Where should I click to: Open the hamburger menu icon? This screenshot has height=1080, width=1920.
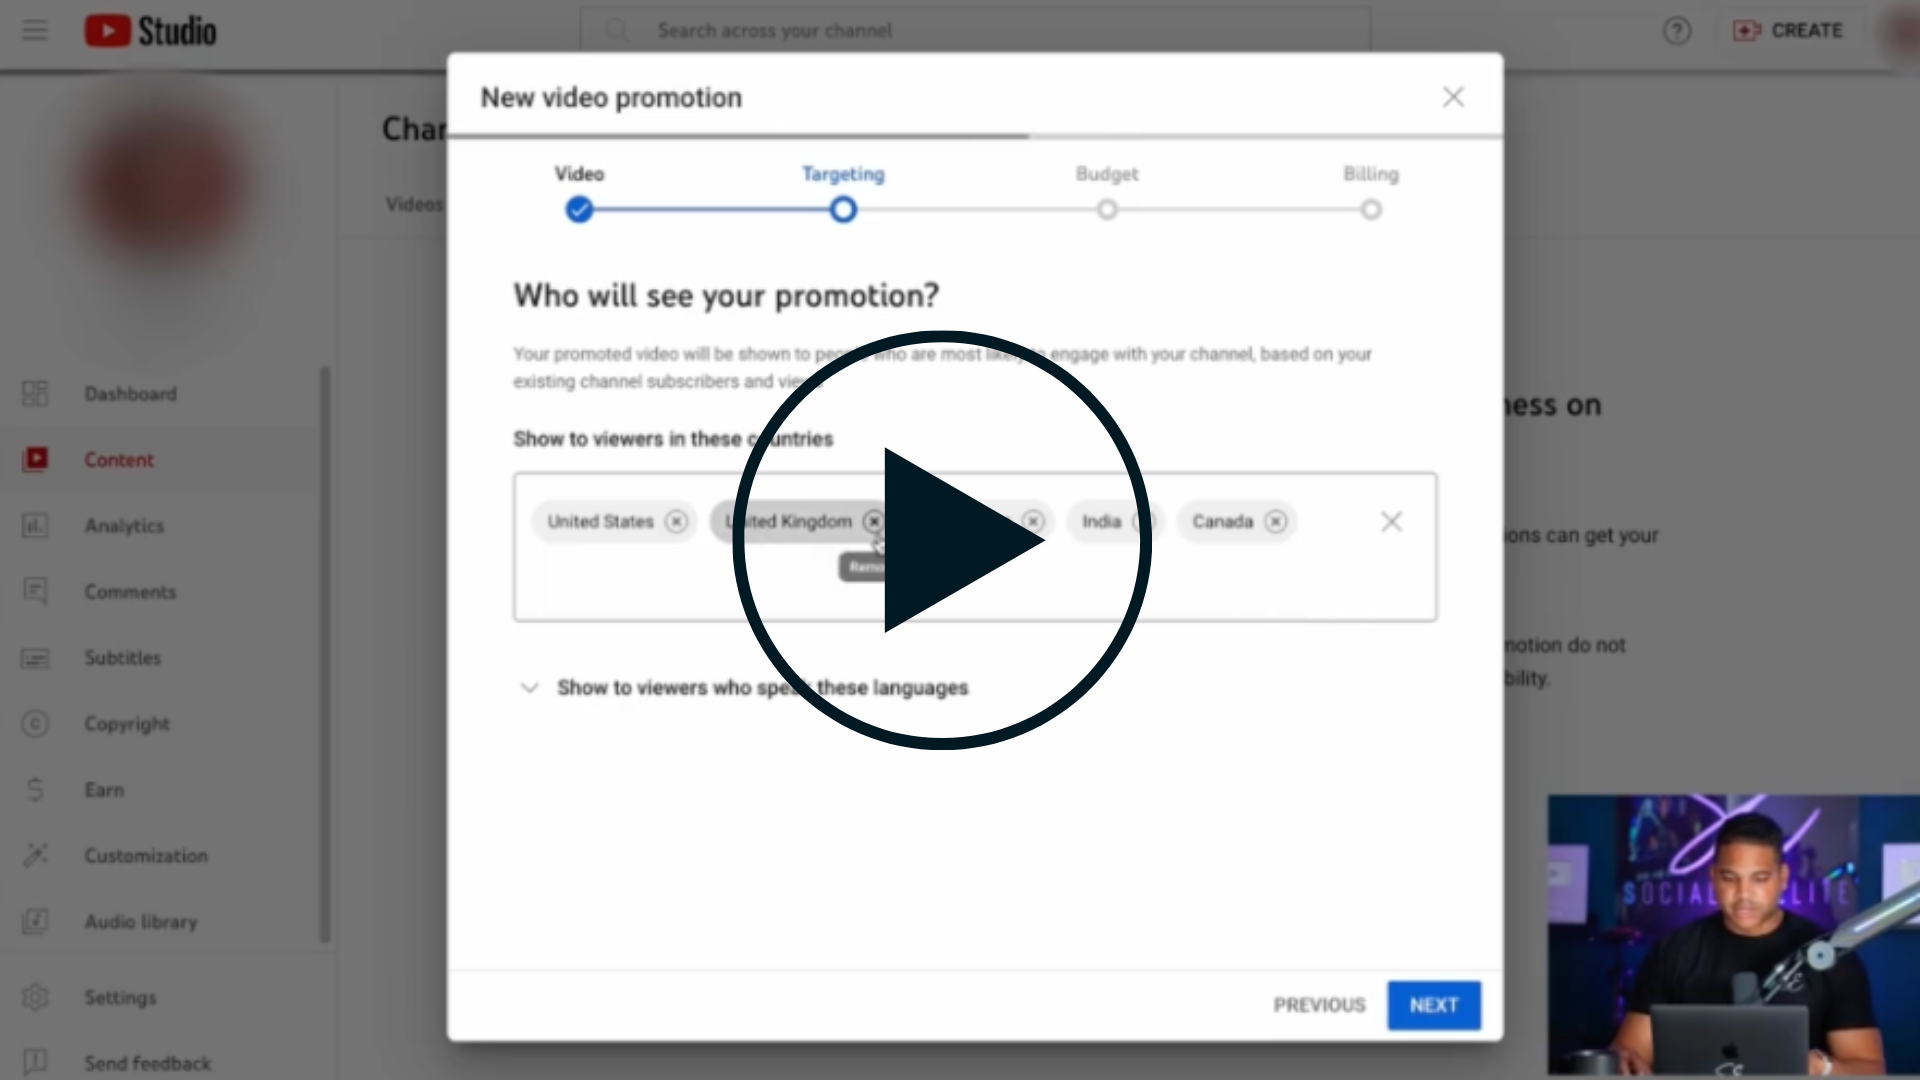pos(35,30)
